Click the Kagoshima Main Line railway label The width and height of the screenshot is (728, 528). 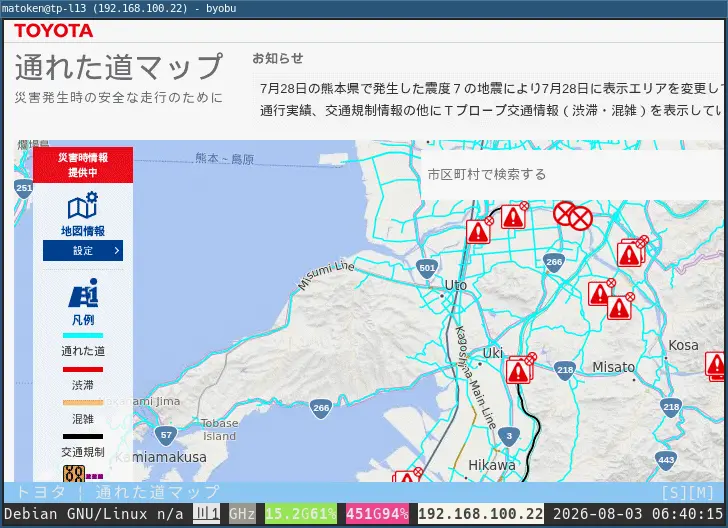click(x=475, y=377)
